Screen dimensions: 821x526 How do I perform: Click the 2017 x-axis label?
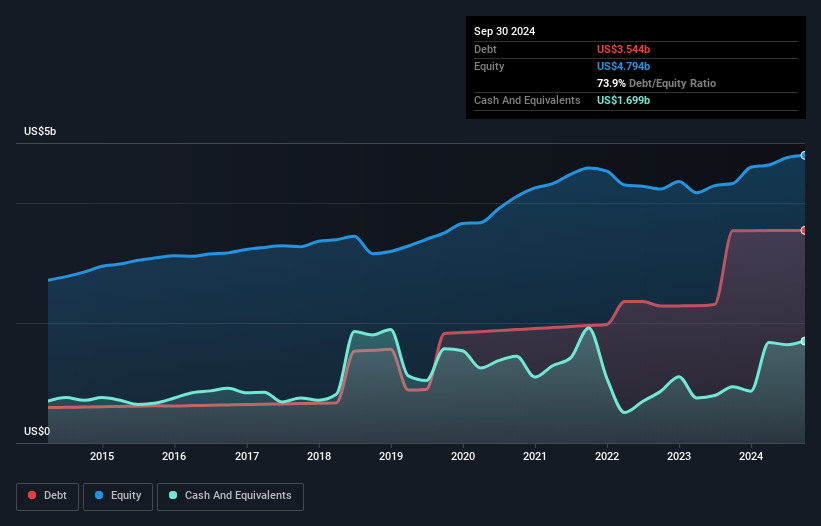(247, 456)
